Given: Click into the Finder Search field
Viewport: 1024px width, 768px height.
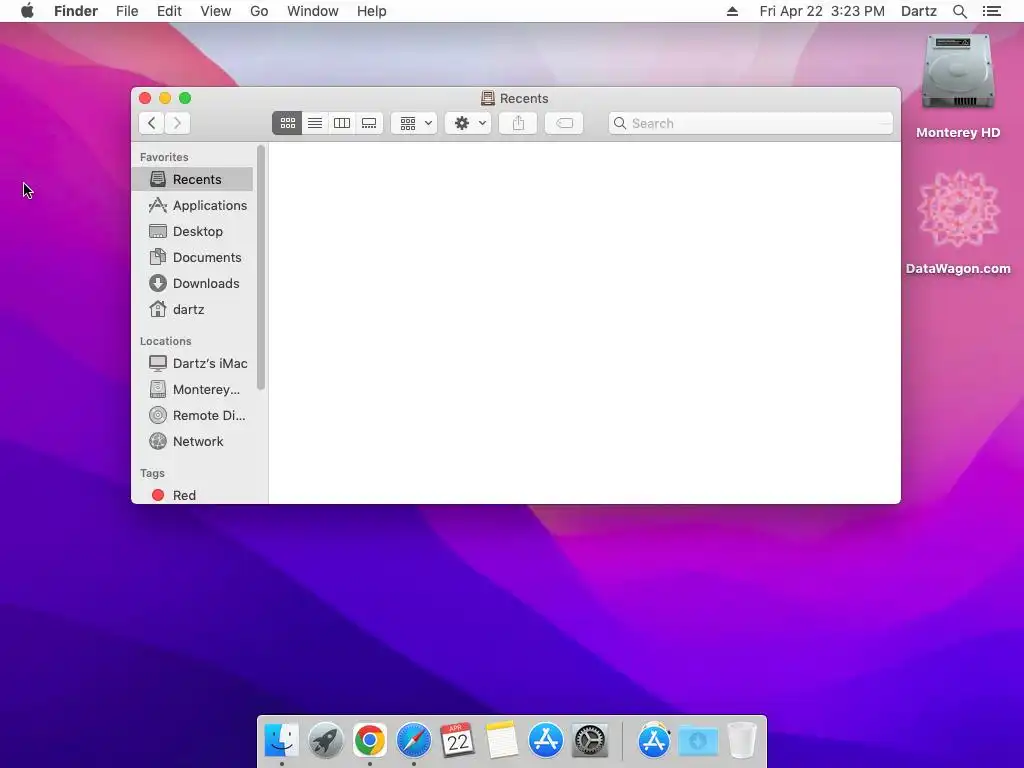Looking at the screenshot, I should click(x=750, y=123).
